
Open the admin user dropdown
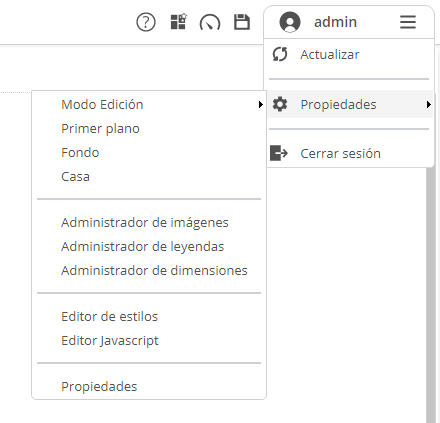tap(349, 22)
